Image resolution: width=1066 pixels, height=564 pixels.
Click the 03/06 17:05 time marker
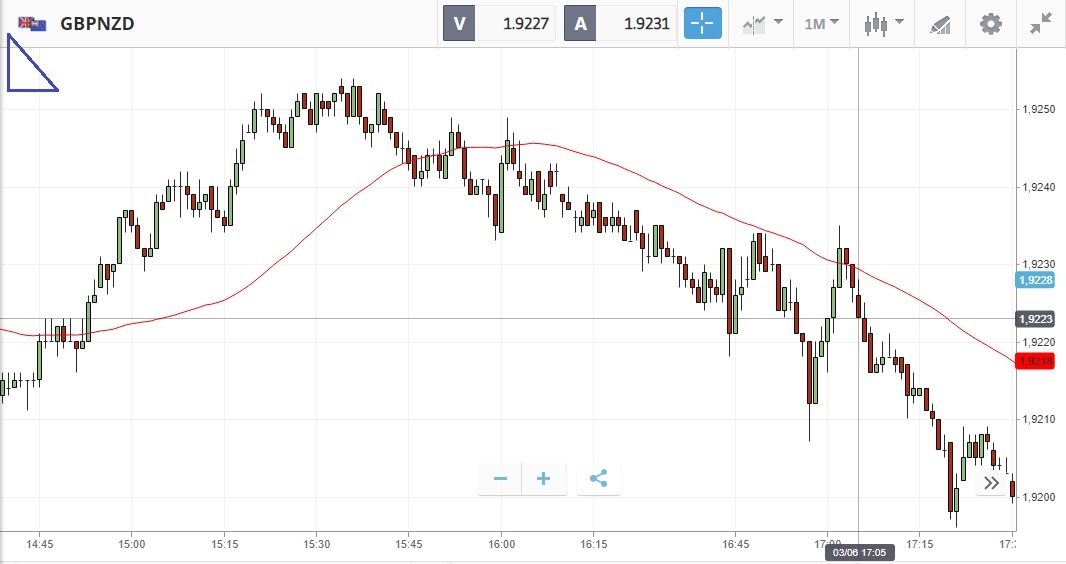(858, 553)
